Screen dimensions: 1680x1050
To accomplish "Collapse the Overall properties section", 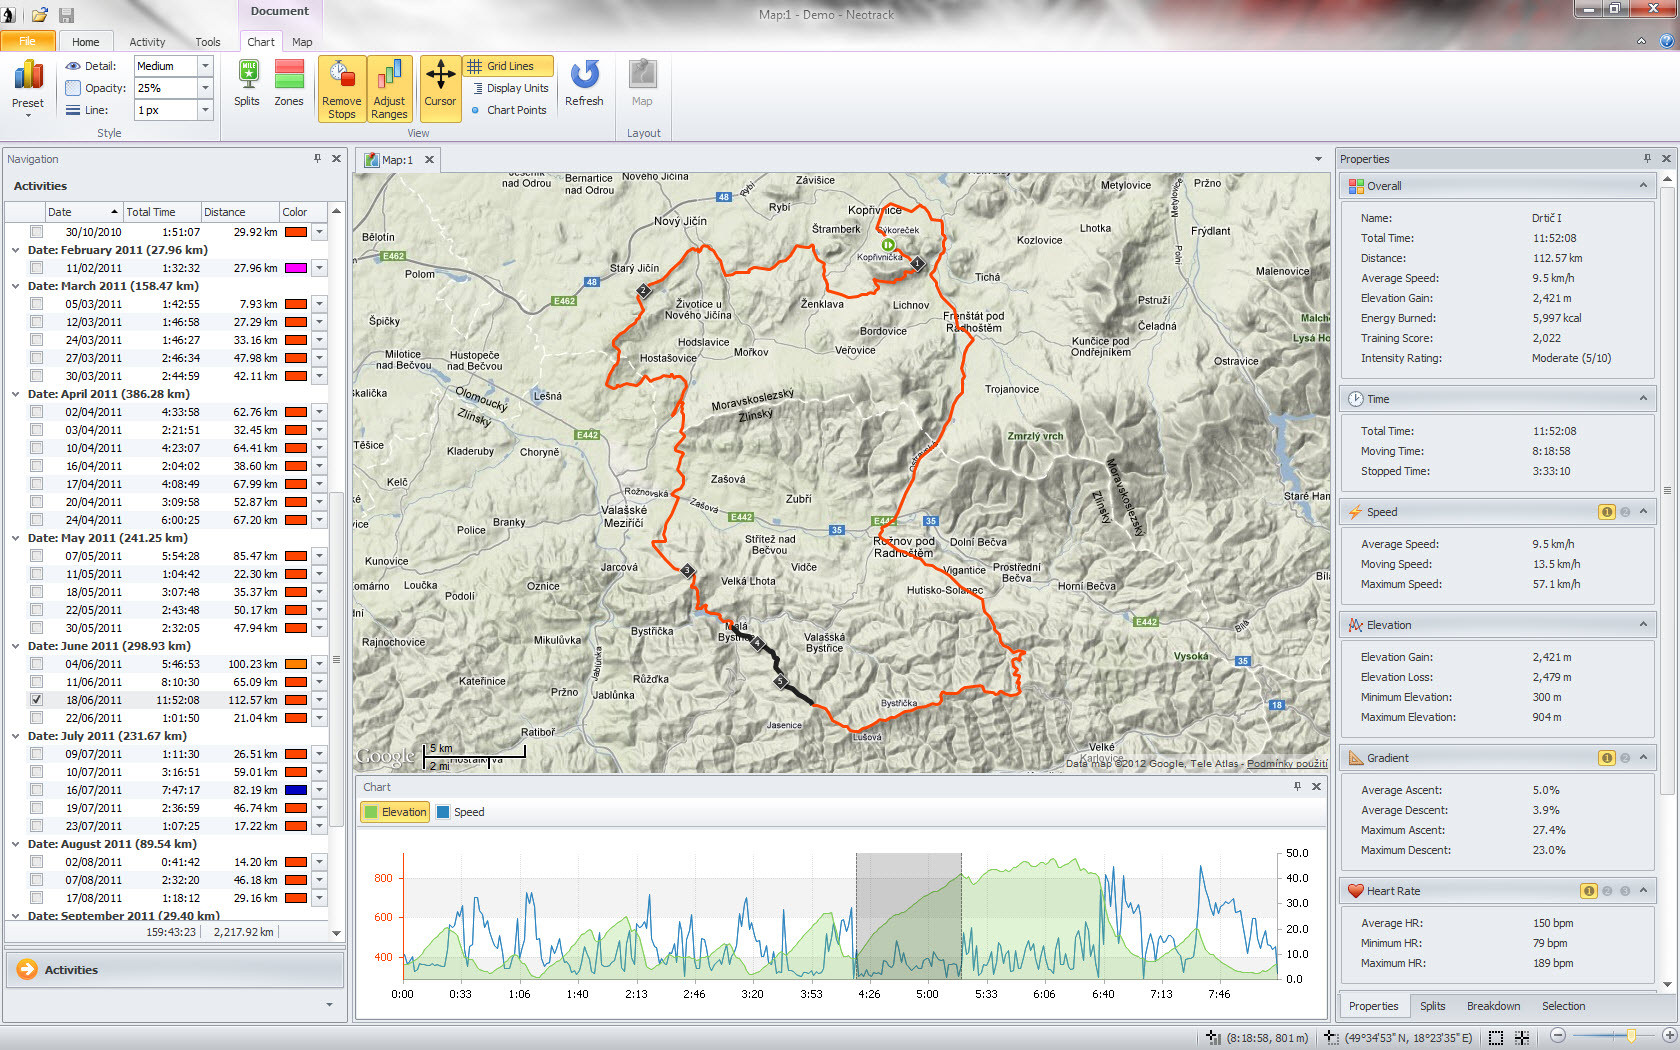I will coord(1643,185).
